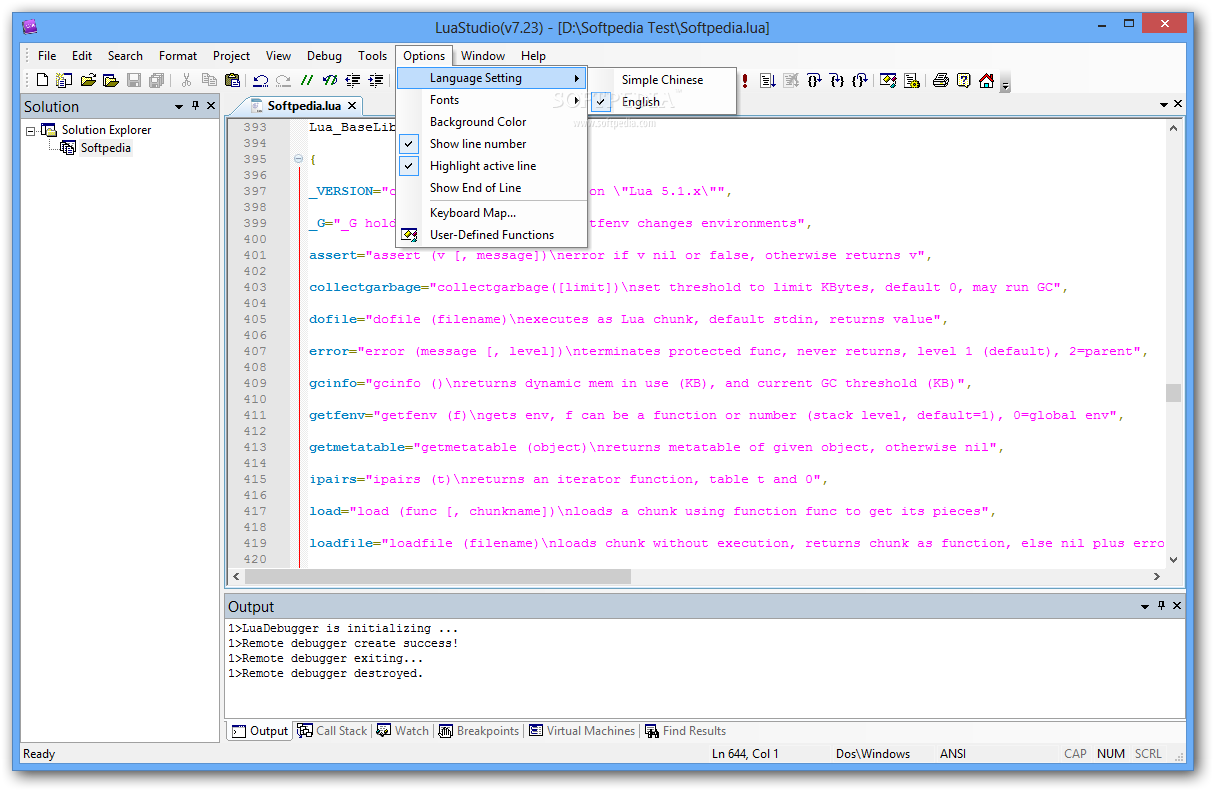Viewport: 1214px width, 791px height.
Task: Switch to the Breakpoints tab
Action: pos(479,731)
